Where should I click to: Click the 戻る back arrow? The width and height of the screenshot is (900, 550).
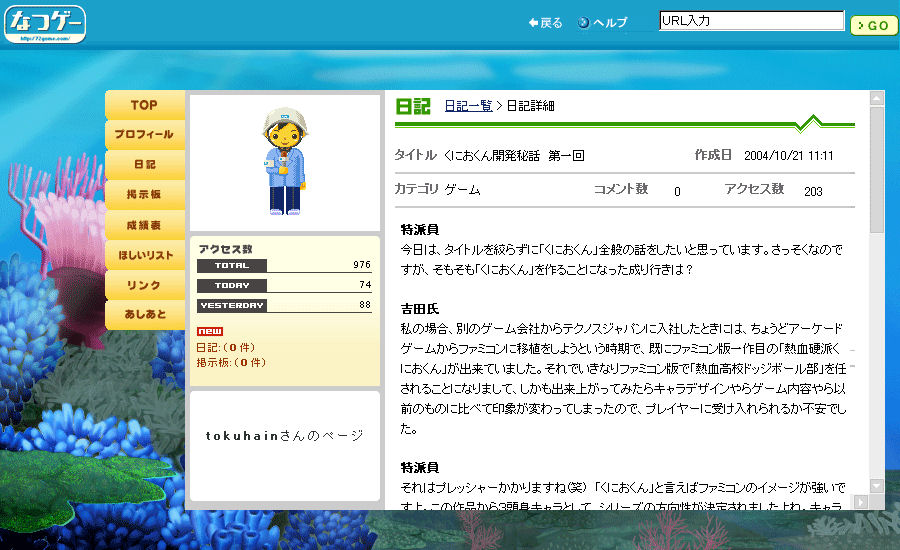tap(545, 23)
